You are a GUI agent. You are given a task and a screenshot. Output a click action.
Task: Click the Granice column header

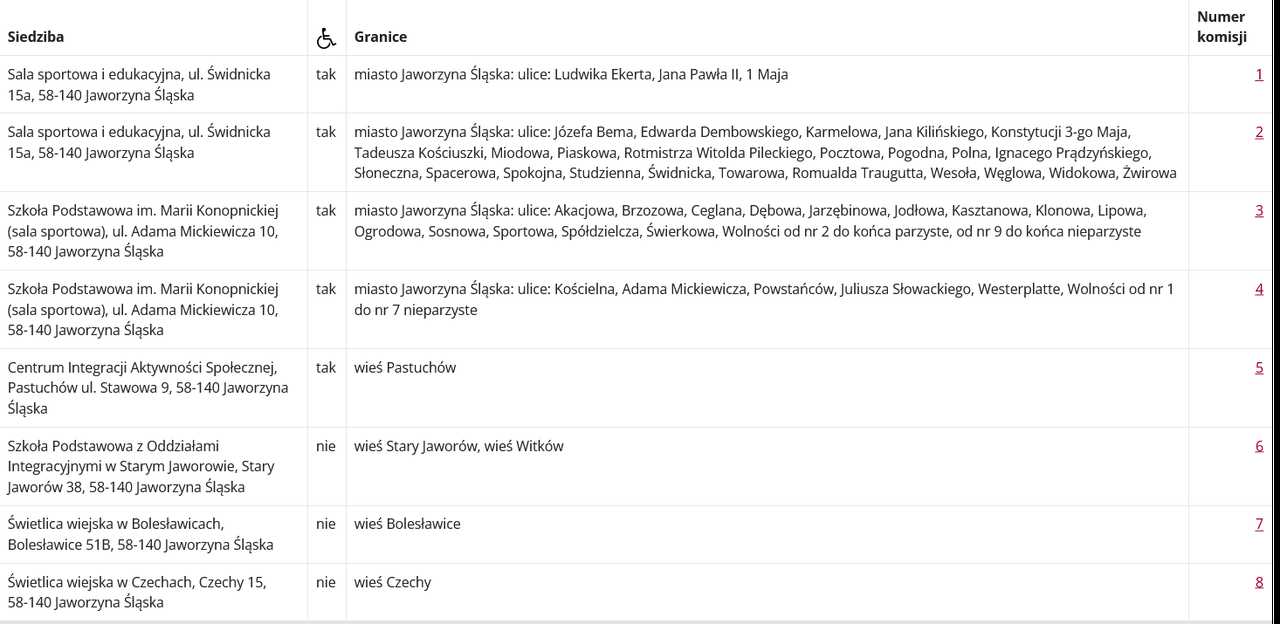380,37
